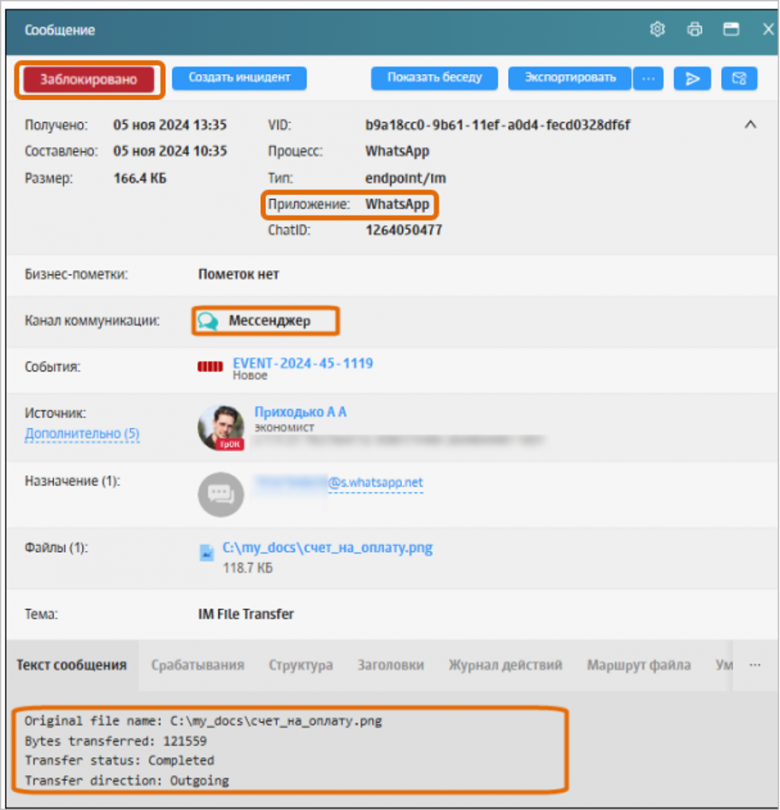Image resolution: width=780 pixels, height=810 pixels.
Task: Click the png file icon
Action: pos(207,551)
